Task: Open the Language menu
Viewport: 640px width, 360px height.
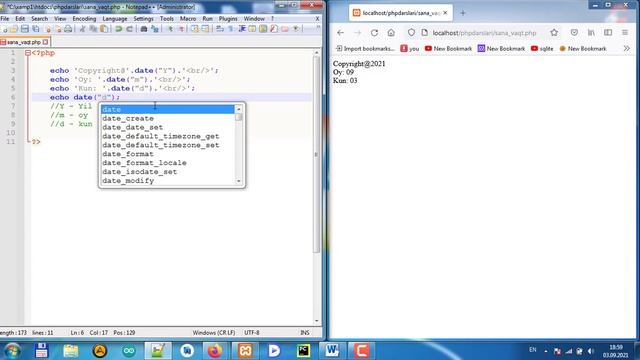Action: [115, 19]
